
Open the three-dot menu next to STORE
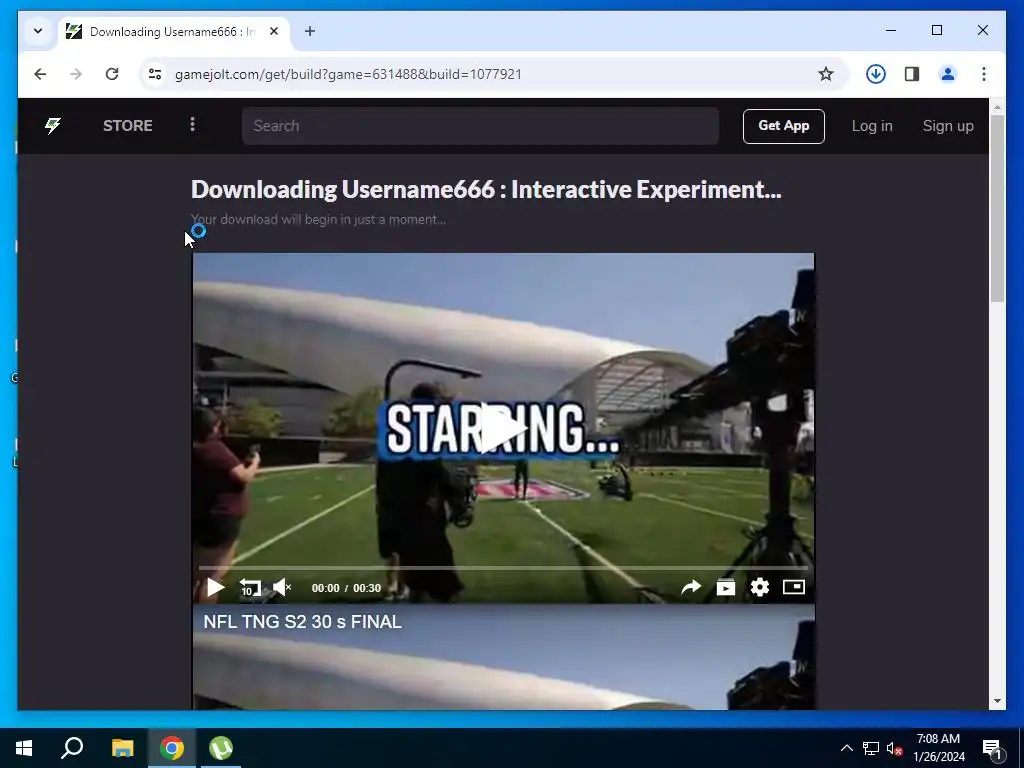pyautogui.click(x=192, y=124)
